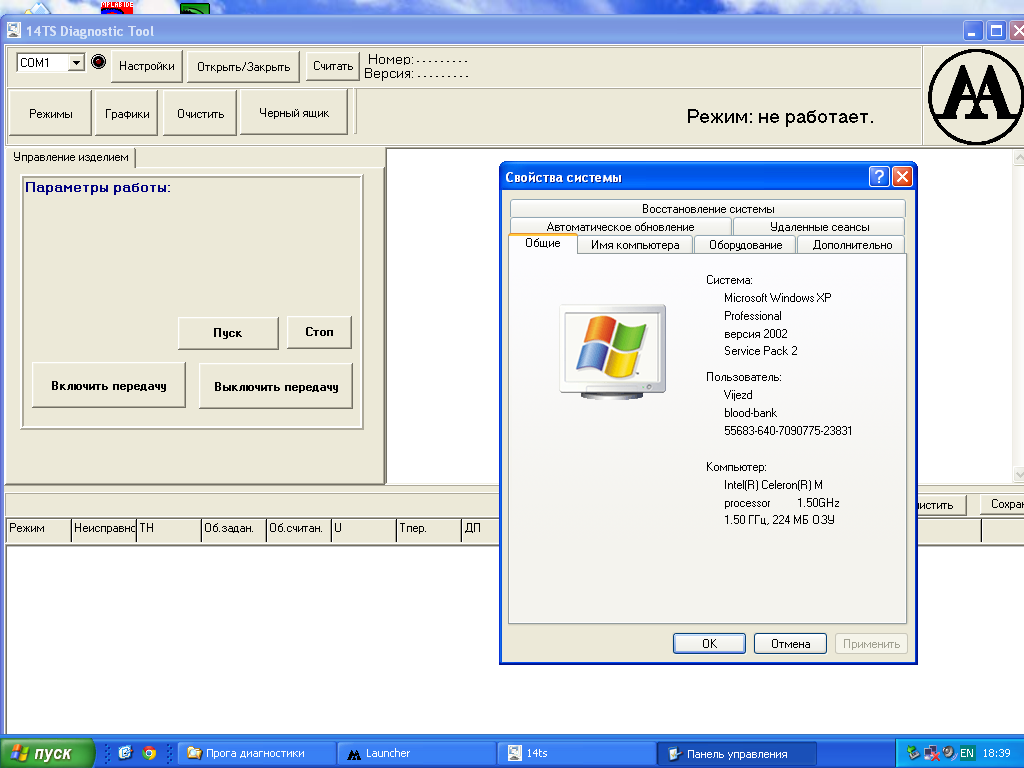Viewport: 1024px width, 768px height.
Task: Click Включить передачу
Action: (x=109, y=385)
